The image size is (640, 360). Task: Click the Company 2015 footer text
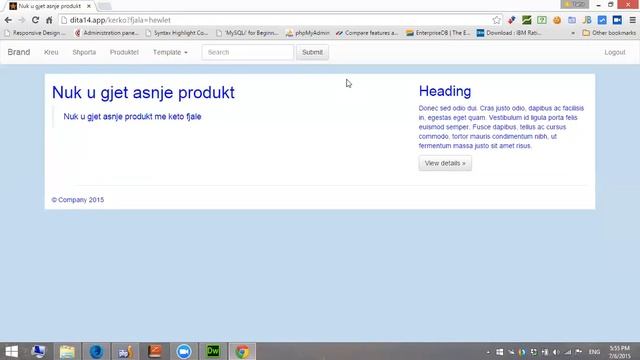(x=78, y=200)
